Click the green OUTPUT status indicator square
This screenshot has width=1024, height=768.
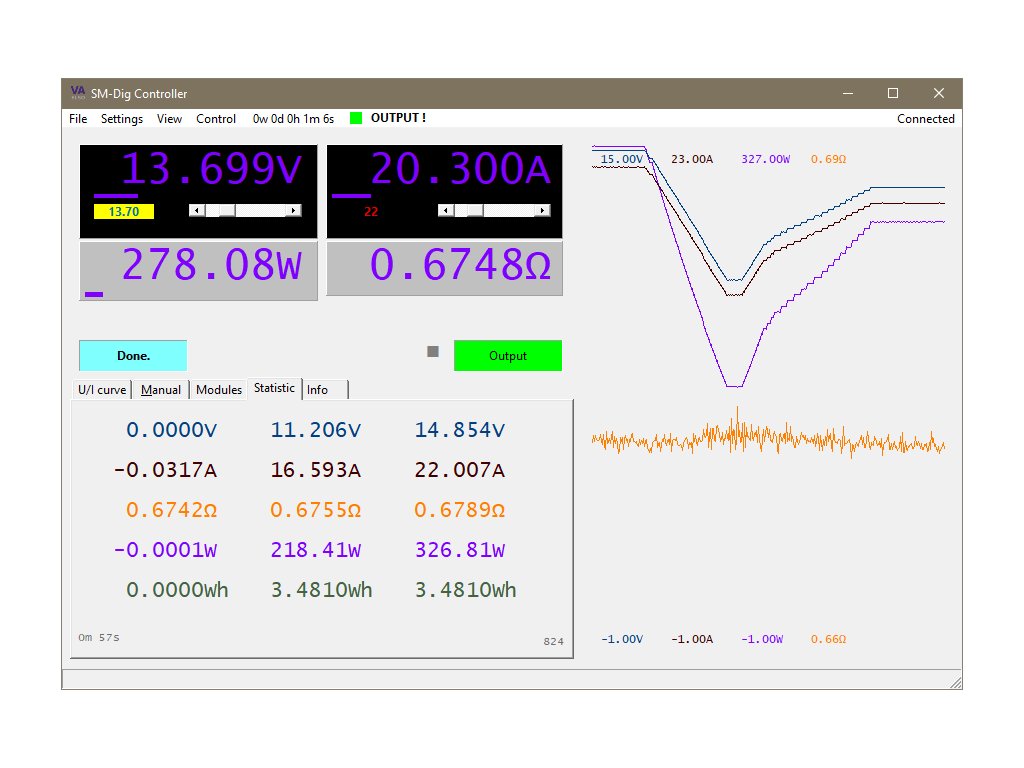(x=356, y=118)
